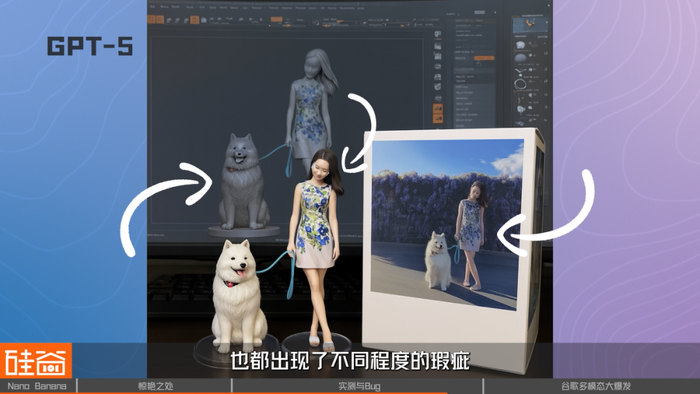Open the blue figure preview thumbnail at top right
This screenshot has width=700, height=394.
click(531, 25)
